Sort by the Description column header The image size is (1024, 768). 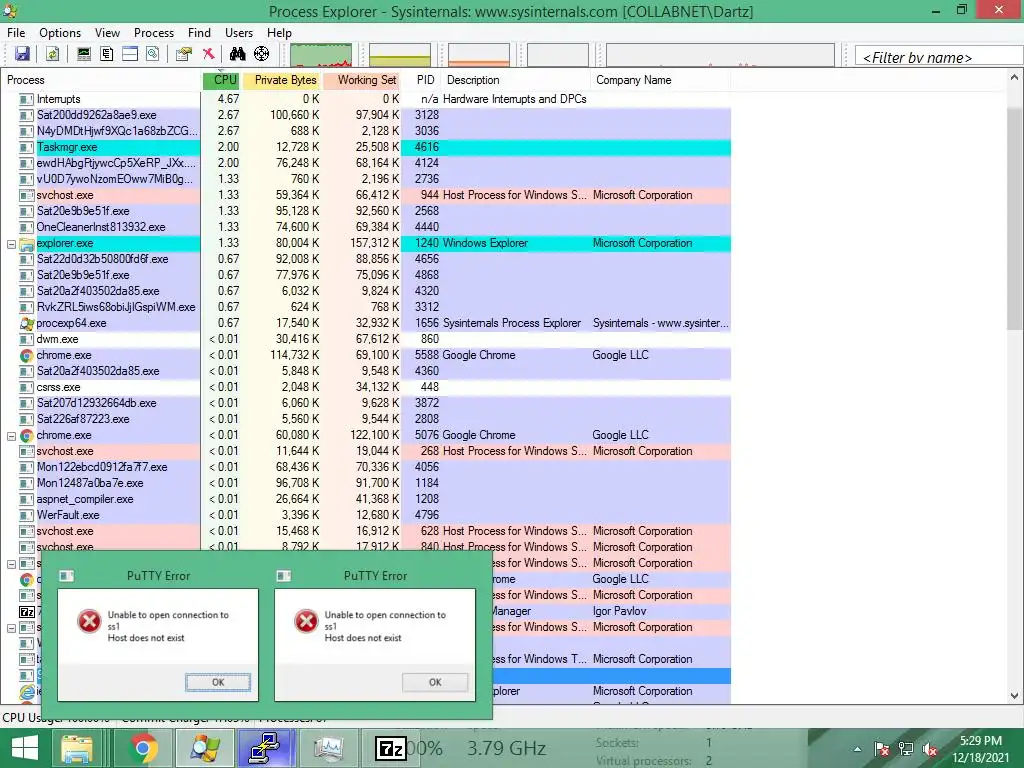(x=516, y=80)
